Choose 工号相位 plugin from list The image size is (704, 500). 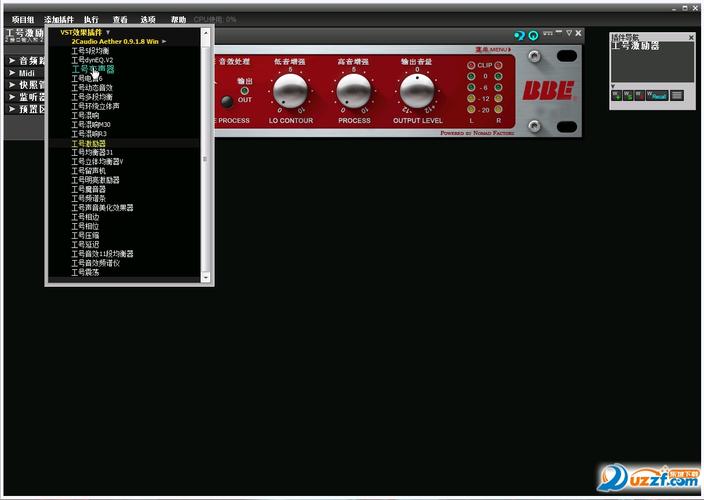click(85, 226)
